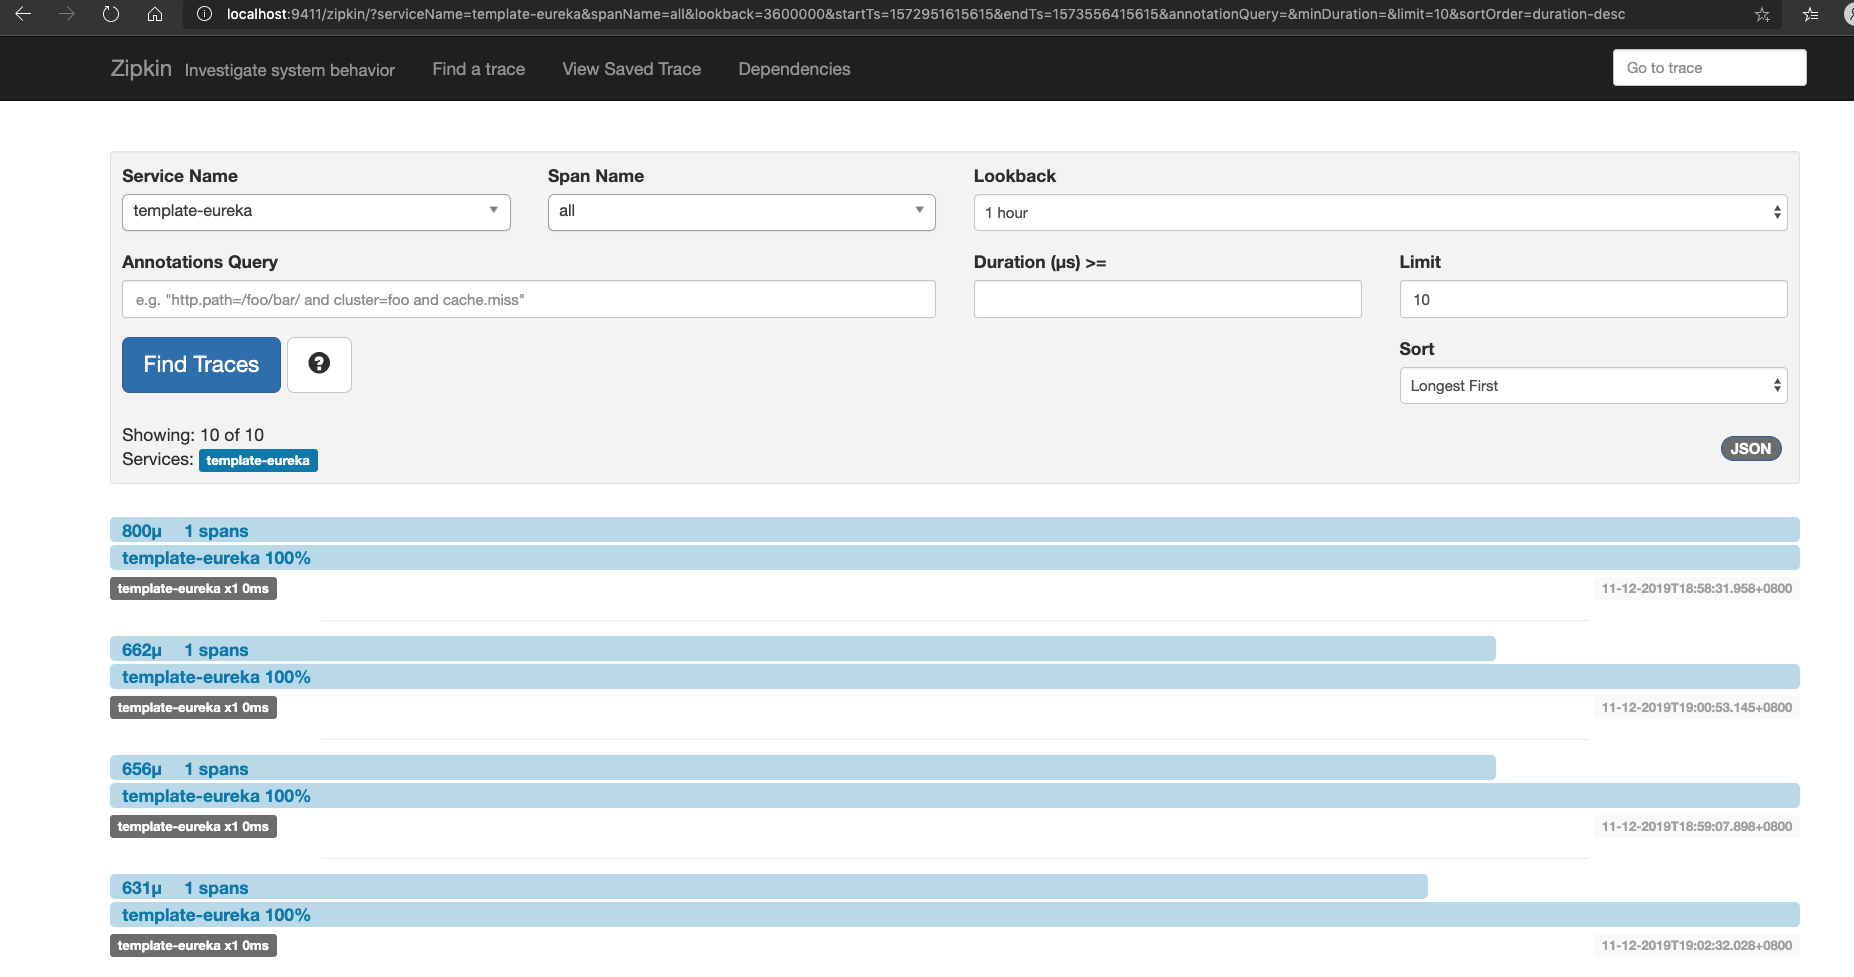Viewport: 1854px width, 977px height.
Task: Open the Dependencies tab
Action: [794, 69]
